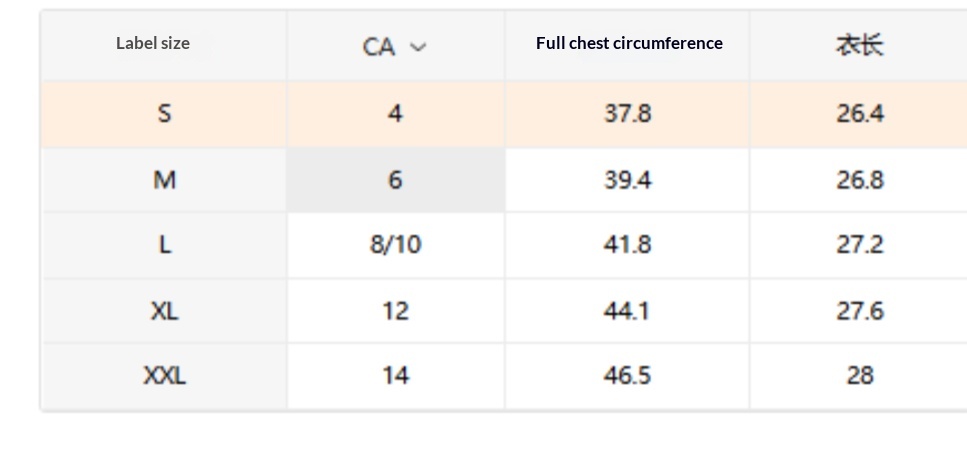Click the CA size 12 cell
Viewport: 967px width, 459px height.
pos(395,311)
